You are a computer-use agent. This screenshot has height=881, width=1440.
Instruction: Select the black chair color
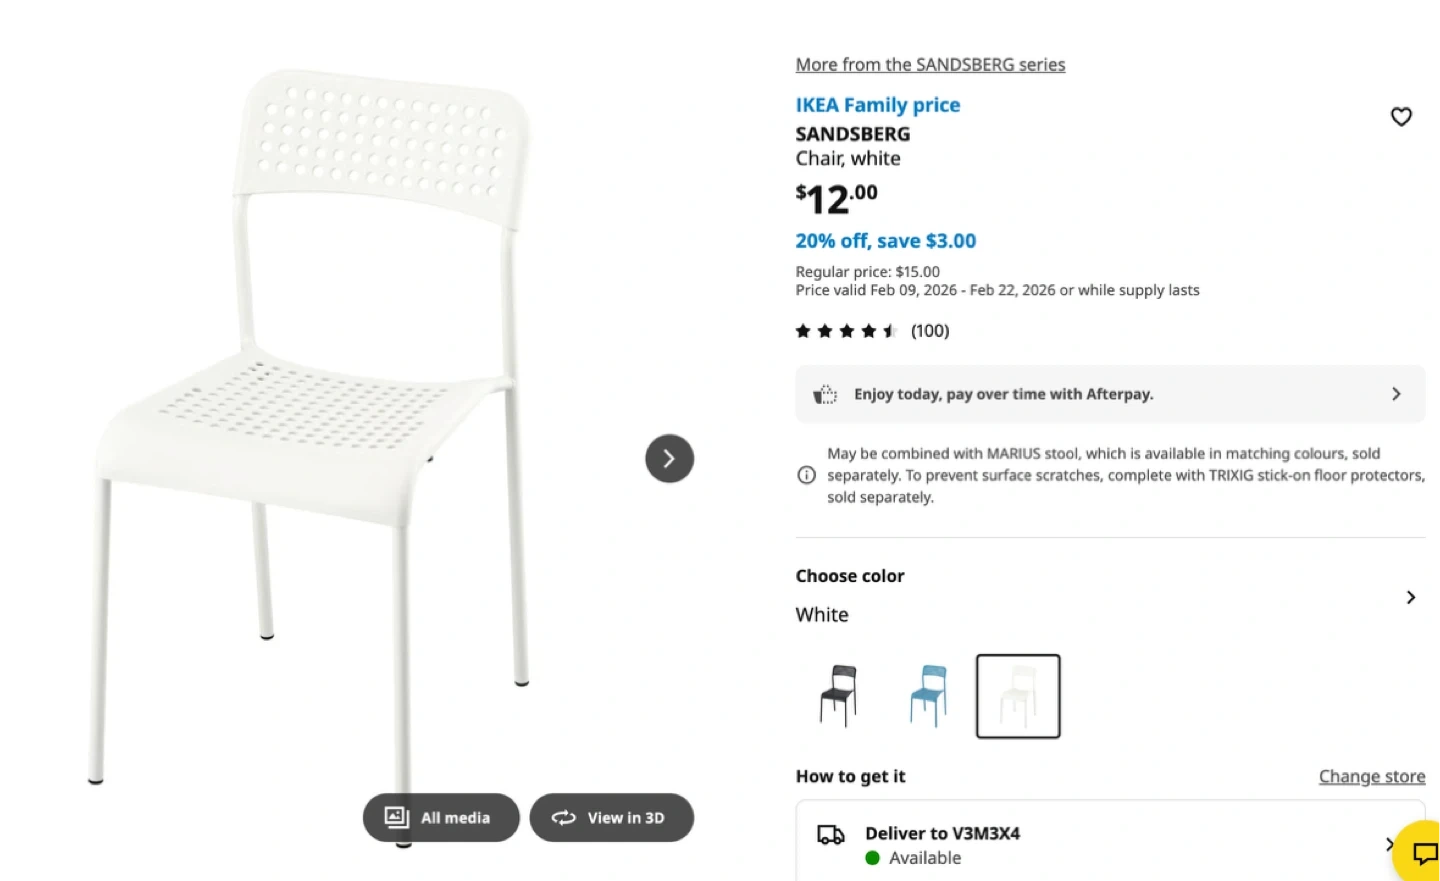click(x=838, y=696)
